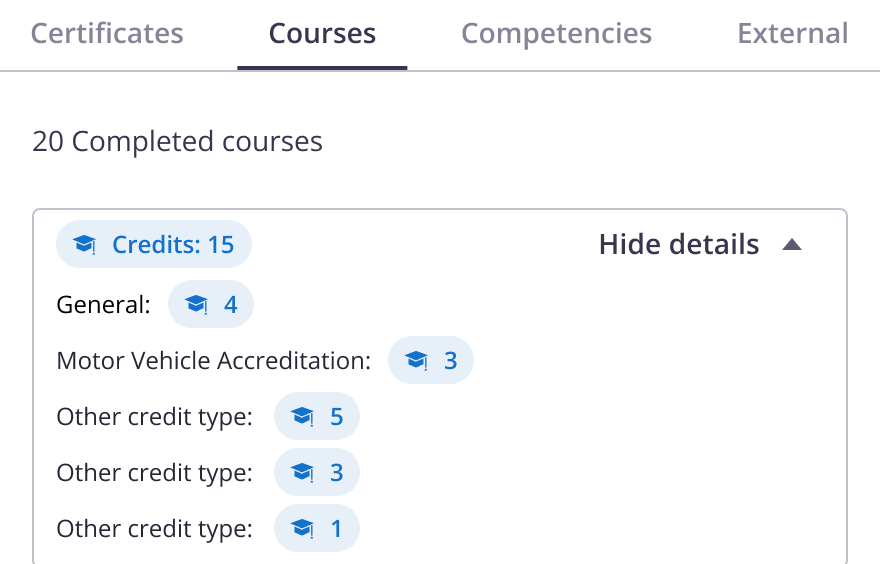The height and width of the screenshot is (564, 880).
Task: Collapse details using the triangle arrow
Action: click(792, 245)
